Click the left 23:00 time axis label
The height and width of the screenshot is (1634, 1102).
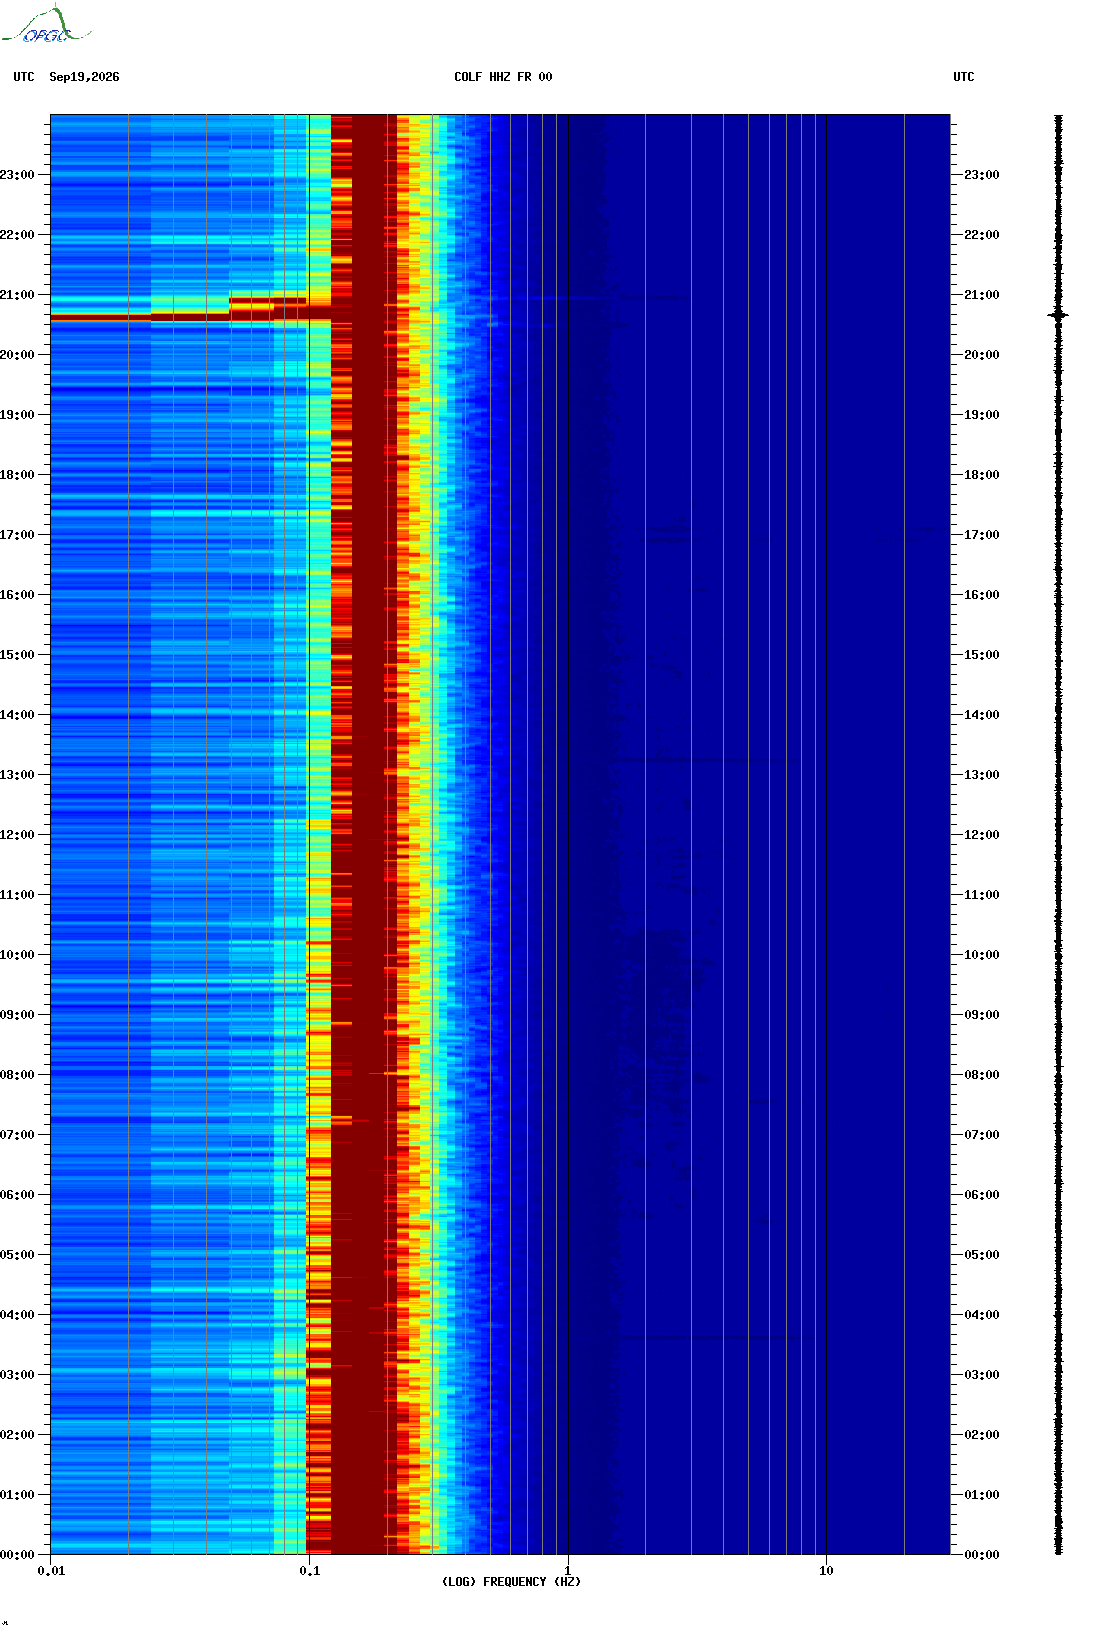(x=16, y=175)
